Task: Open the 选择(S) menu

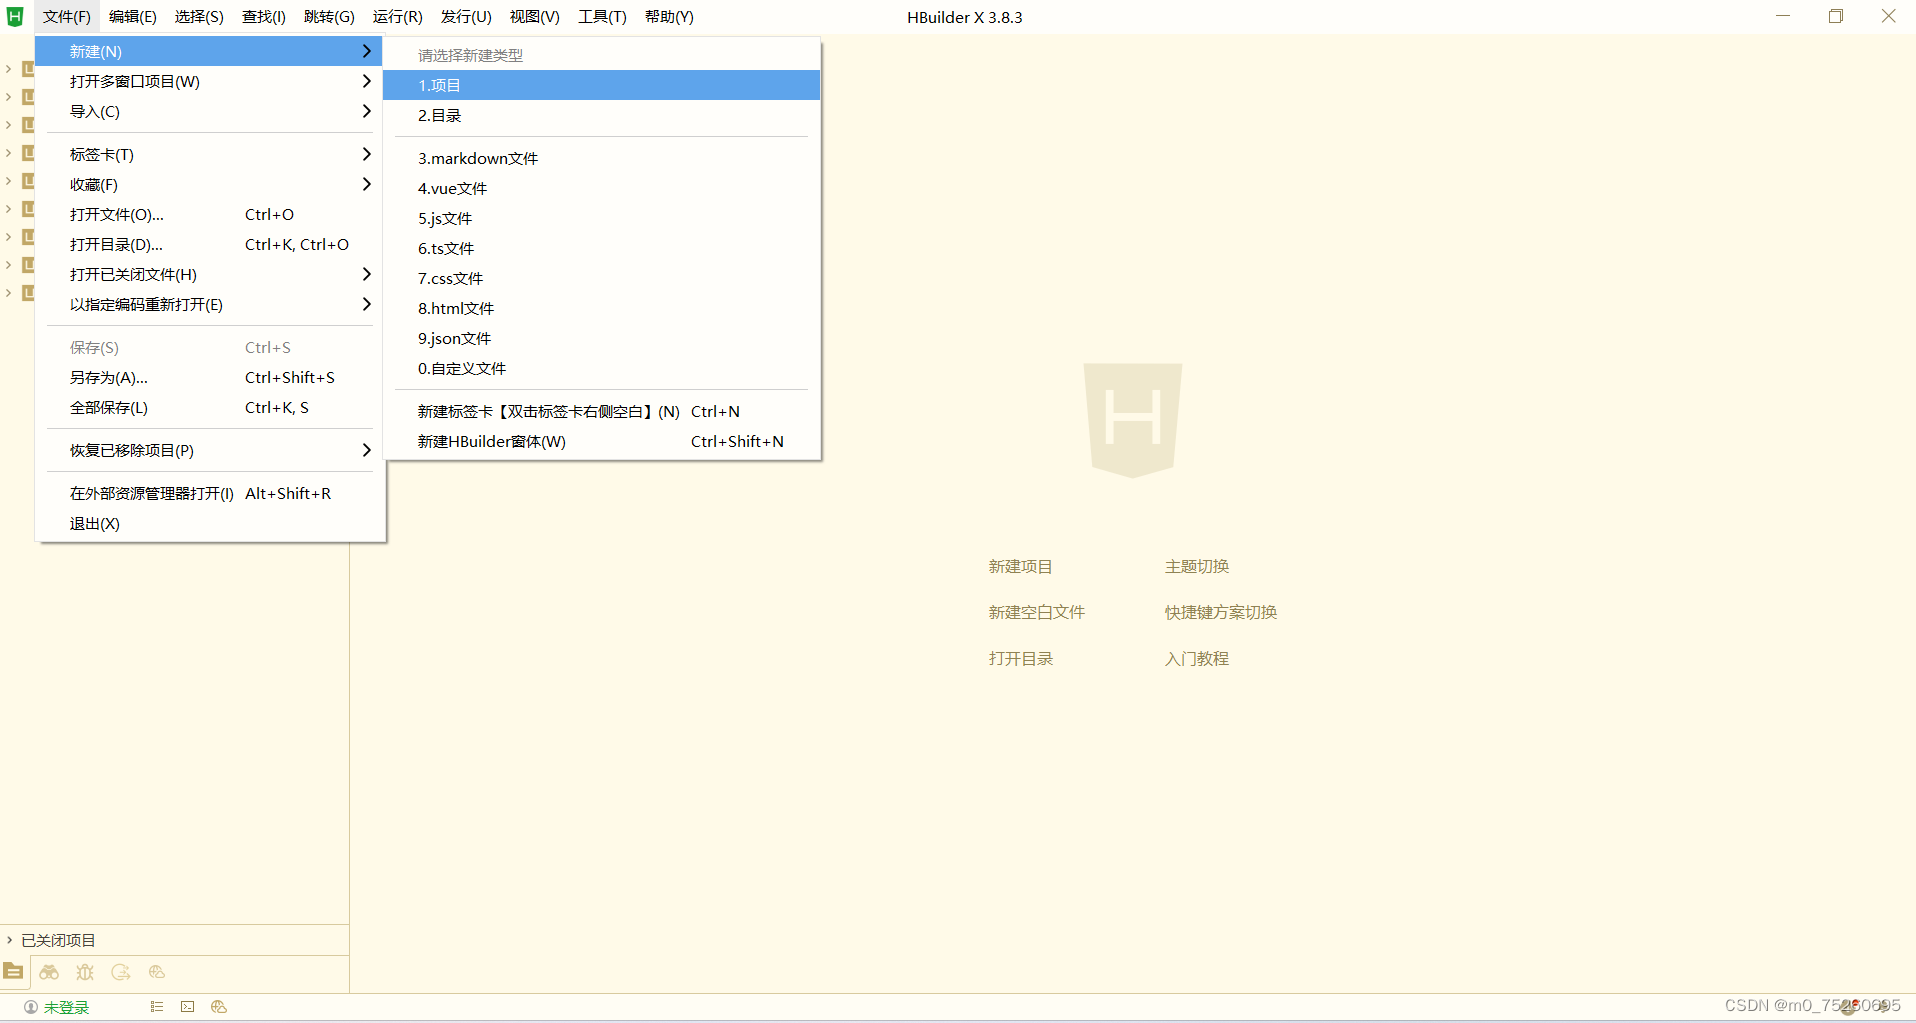Action: pyautogui.click(x=199, y=17)
